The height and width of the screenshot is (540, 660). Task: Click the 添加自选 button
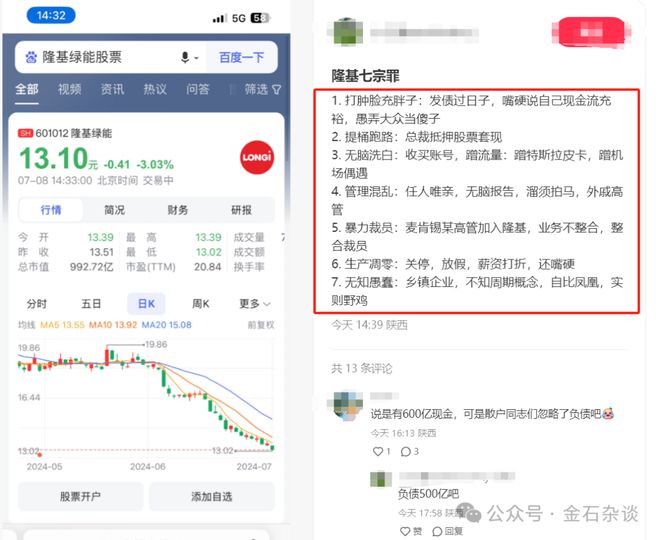[212, 497]
